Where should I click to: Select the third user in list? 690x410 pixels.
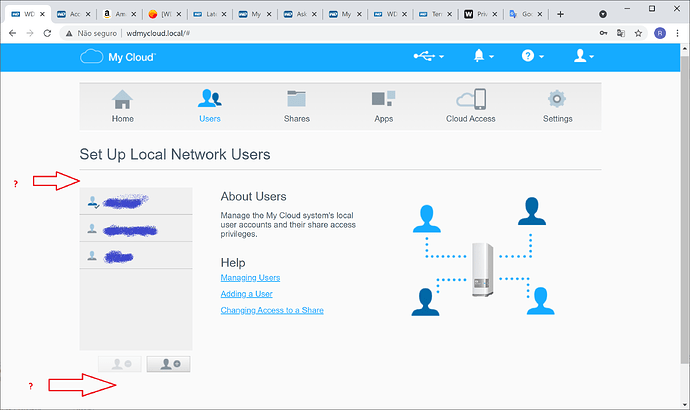pyautogui.click(x=136, y=255)
